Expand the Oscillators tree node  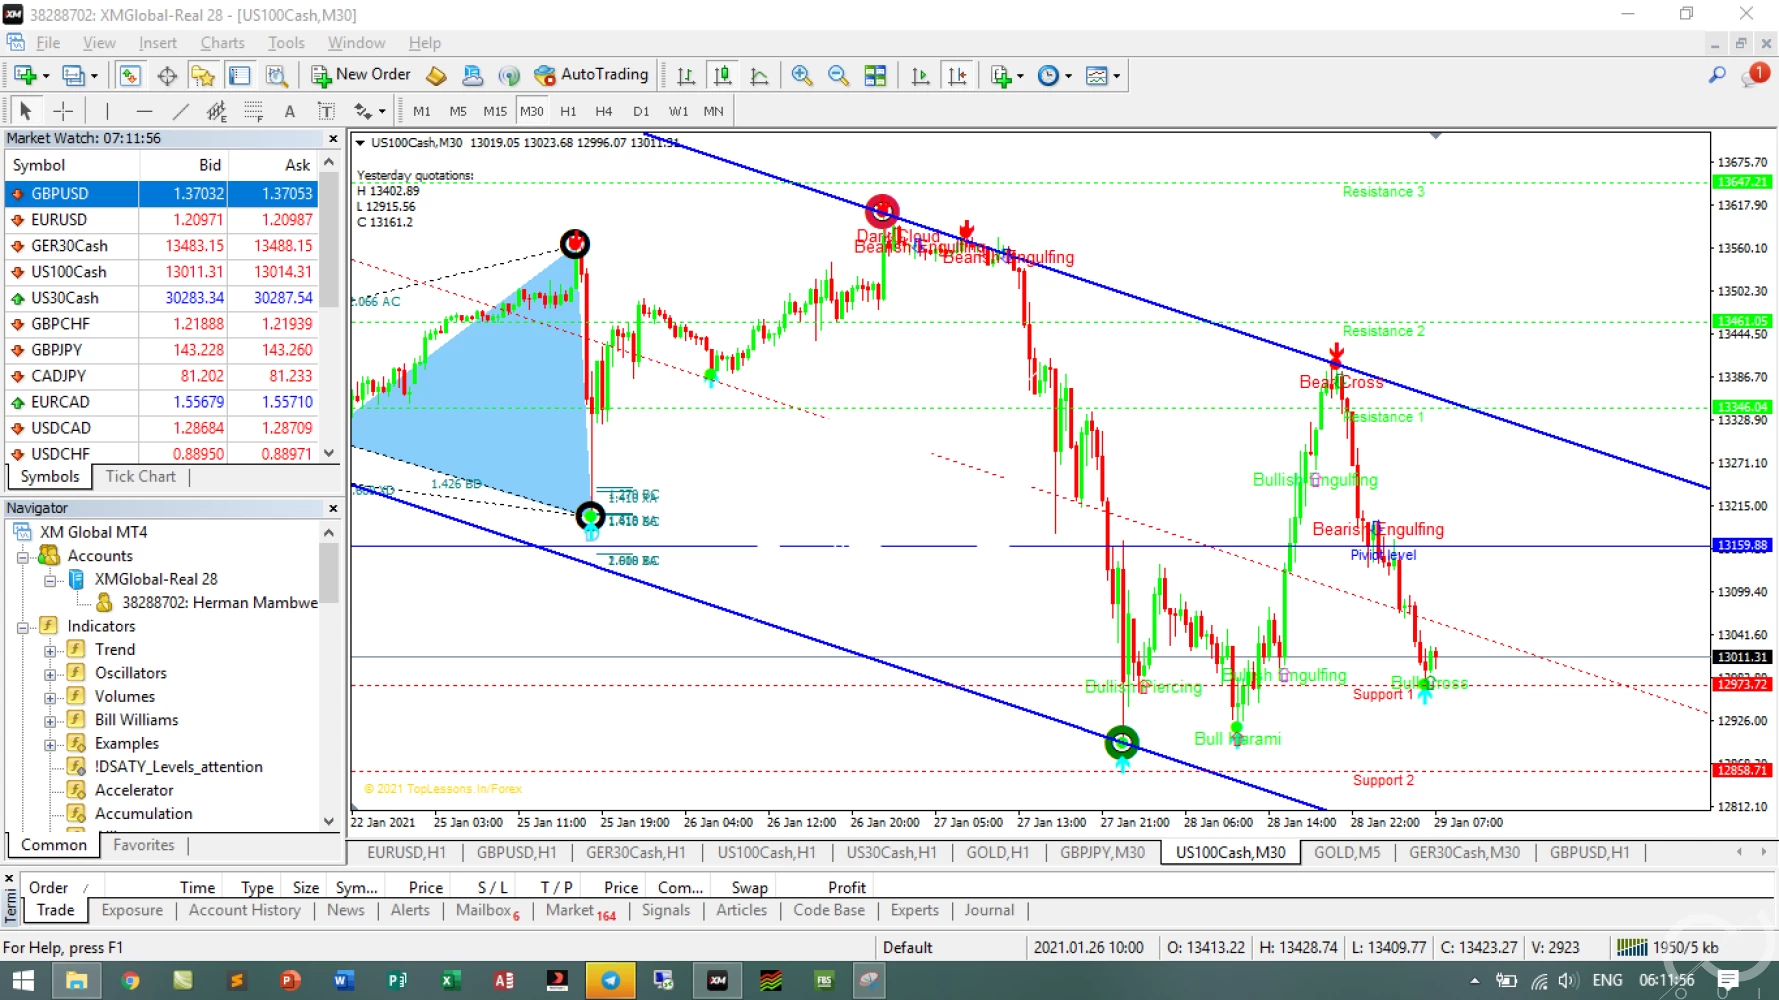(50, 674)
